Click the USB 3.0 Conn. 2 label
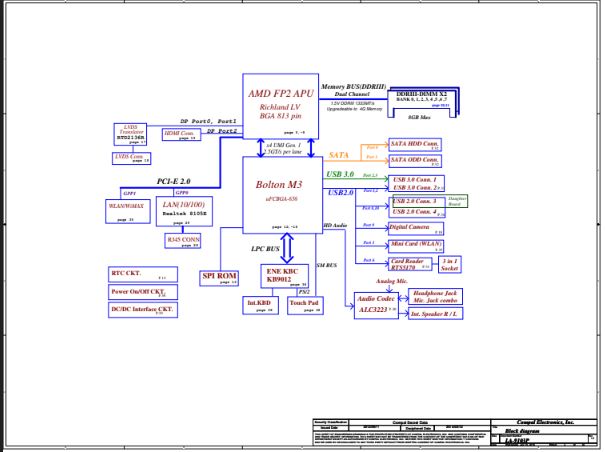Viewport: 605px width, 452px height. [416, 188]
